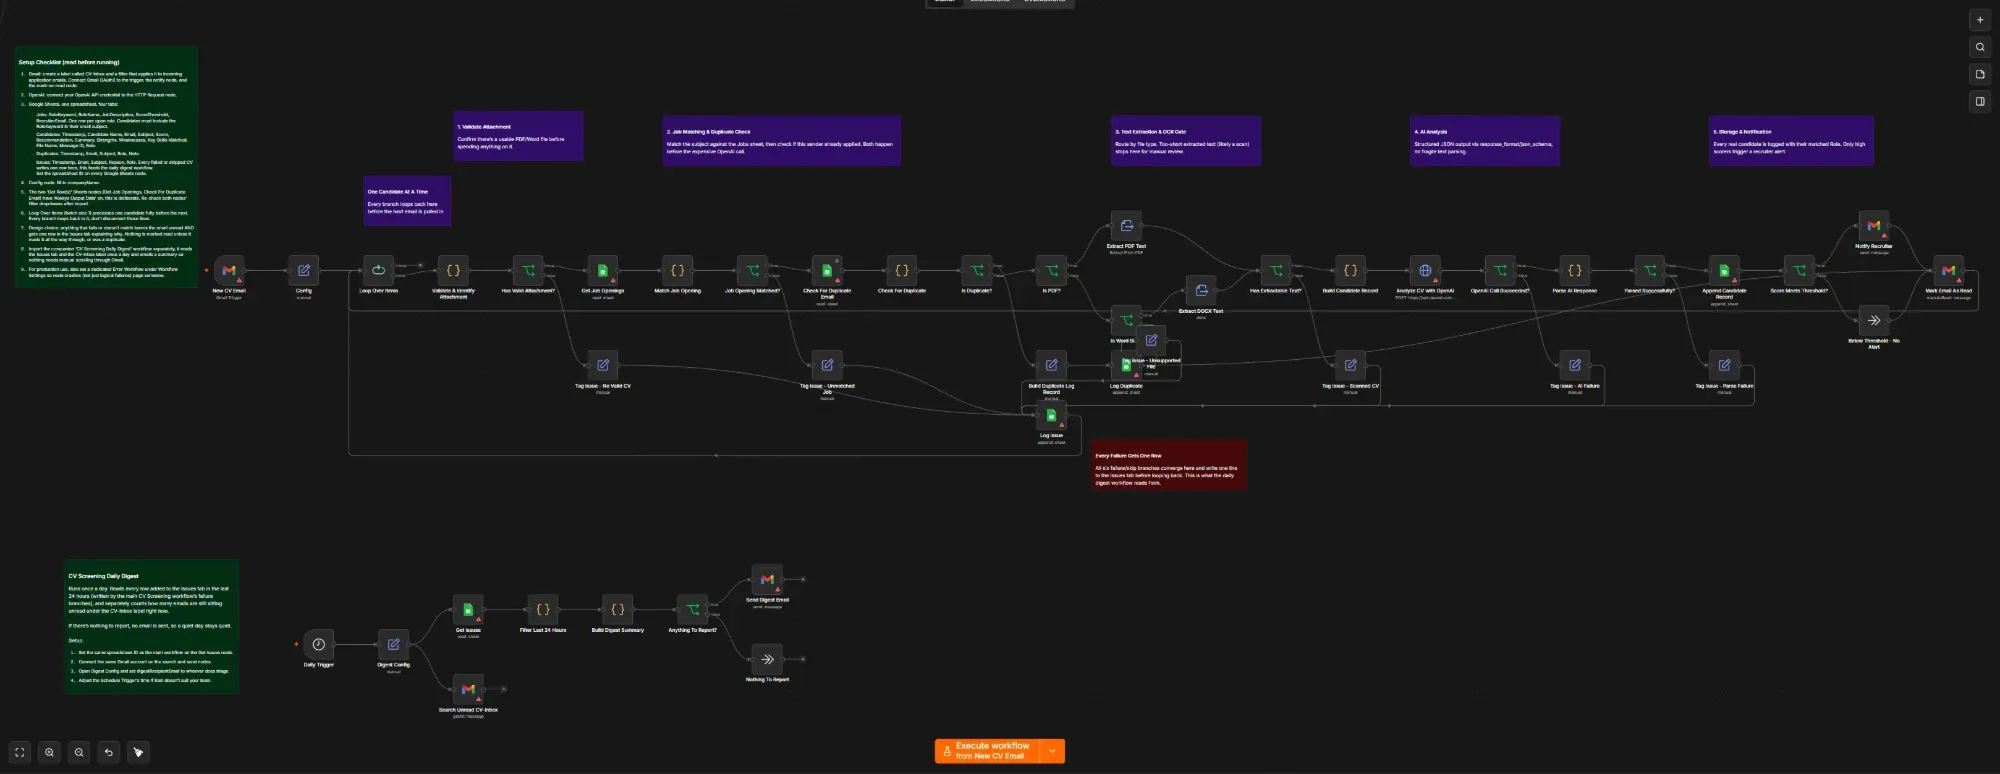This screenshot has height=774, width=2000.
Task: Open Tag Issue - AI Failure node
Action: point(1575,365)
